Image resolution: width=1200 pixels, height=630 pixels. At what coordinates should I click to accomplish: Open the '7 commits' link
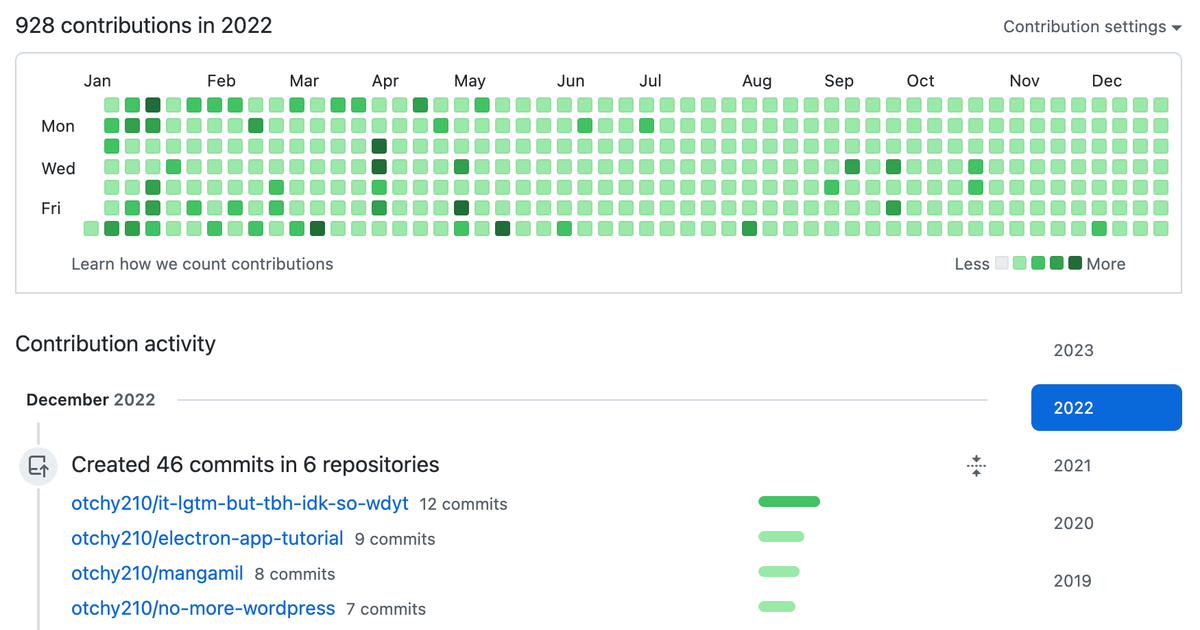click(x=386, y=609)
